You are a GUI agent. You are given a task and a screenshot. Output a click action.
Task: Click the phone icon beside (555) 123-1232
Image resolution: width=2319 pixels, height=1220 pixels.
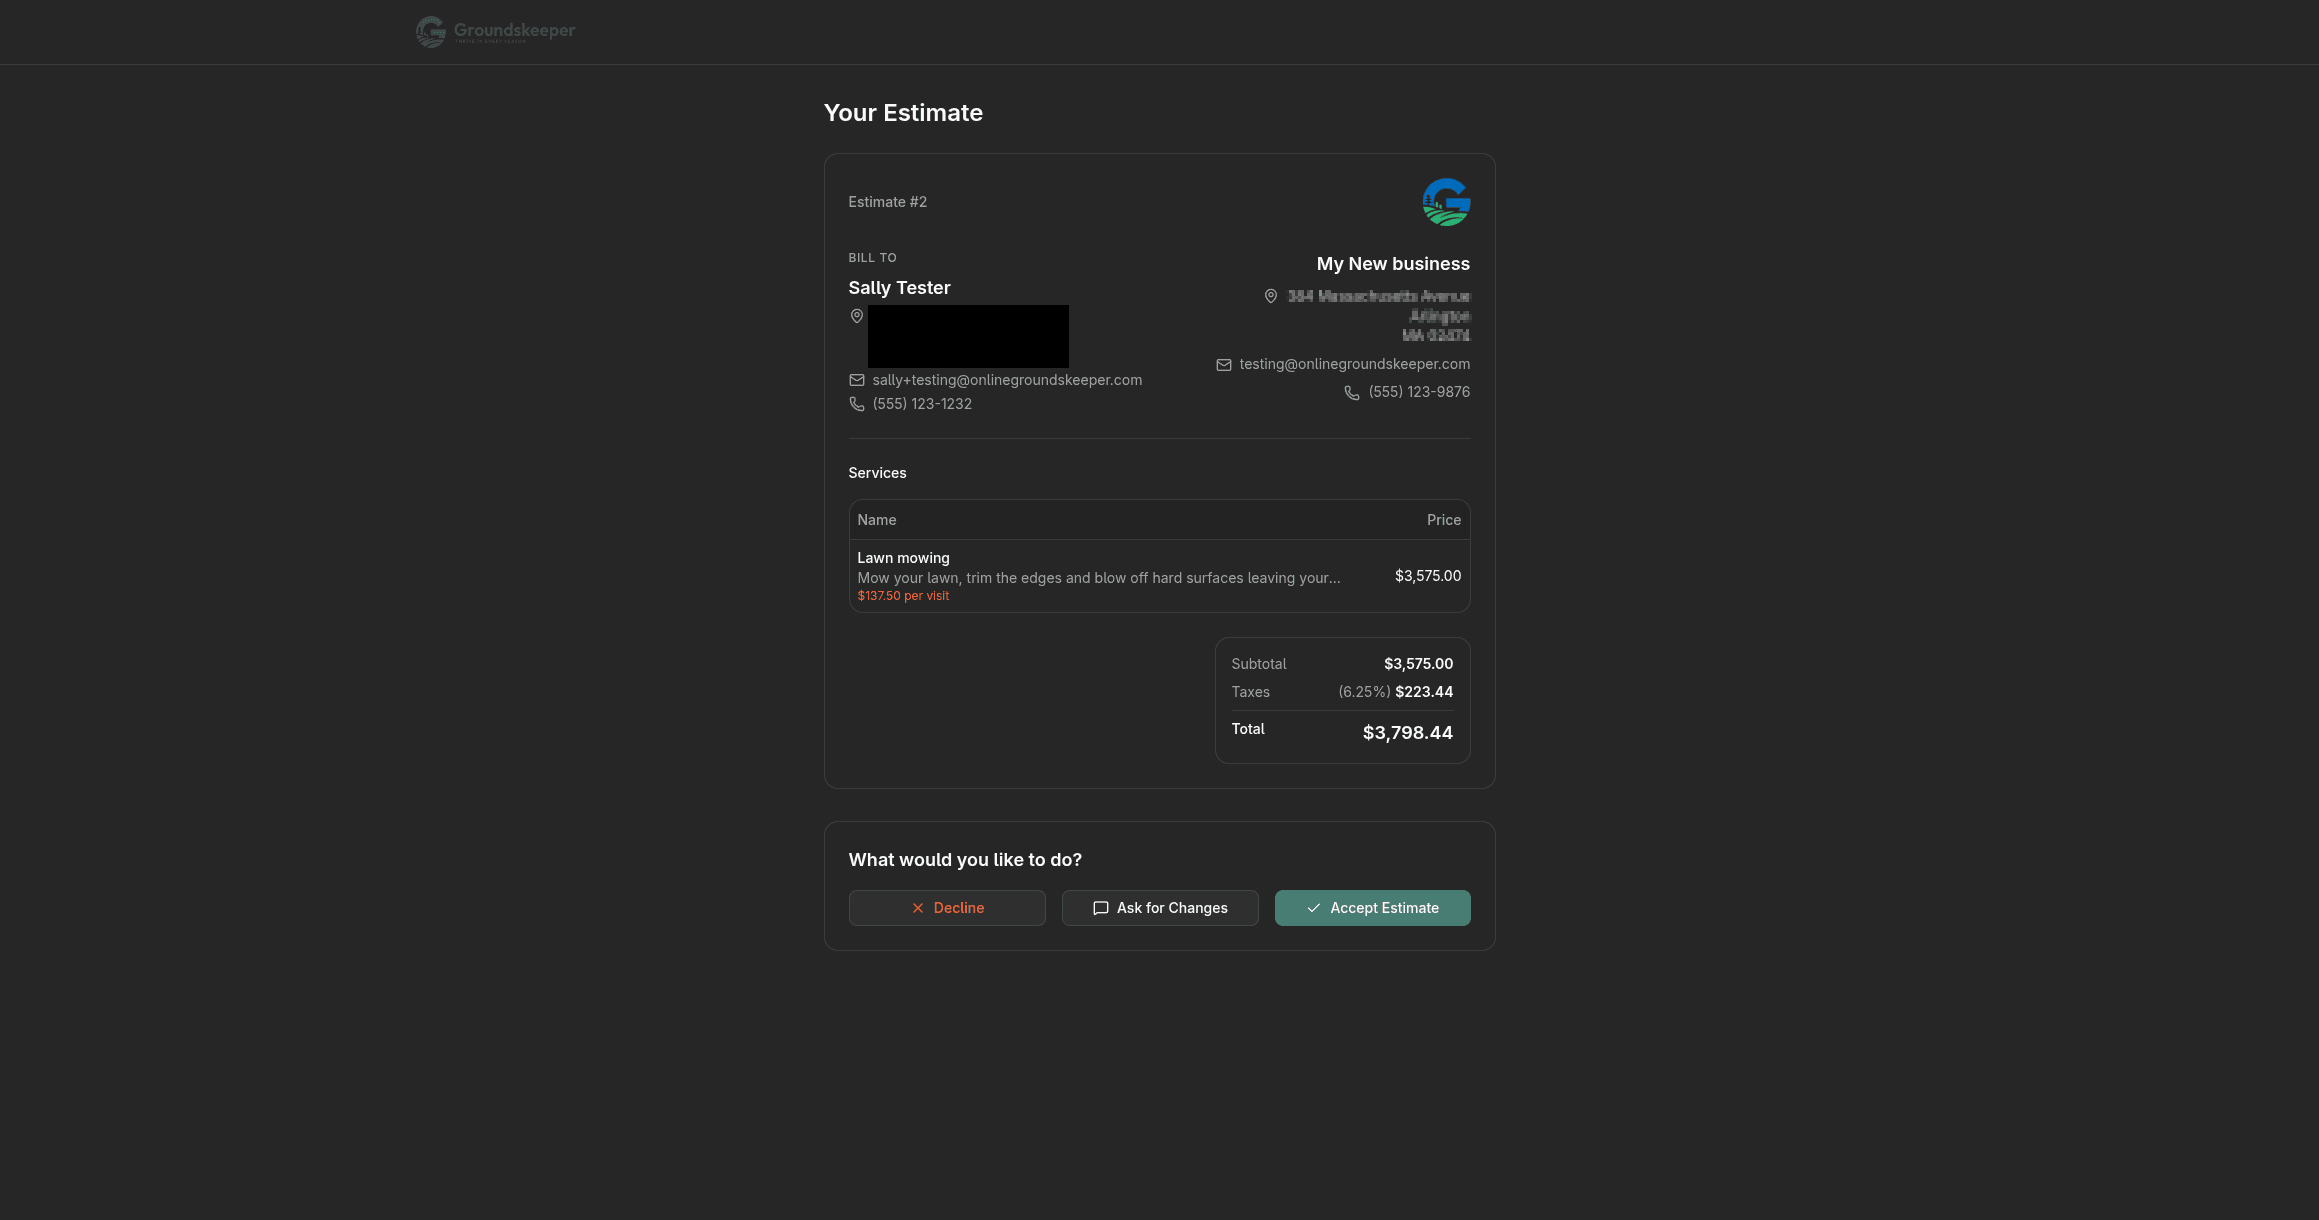856,404
